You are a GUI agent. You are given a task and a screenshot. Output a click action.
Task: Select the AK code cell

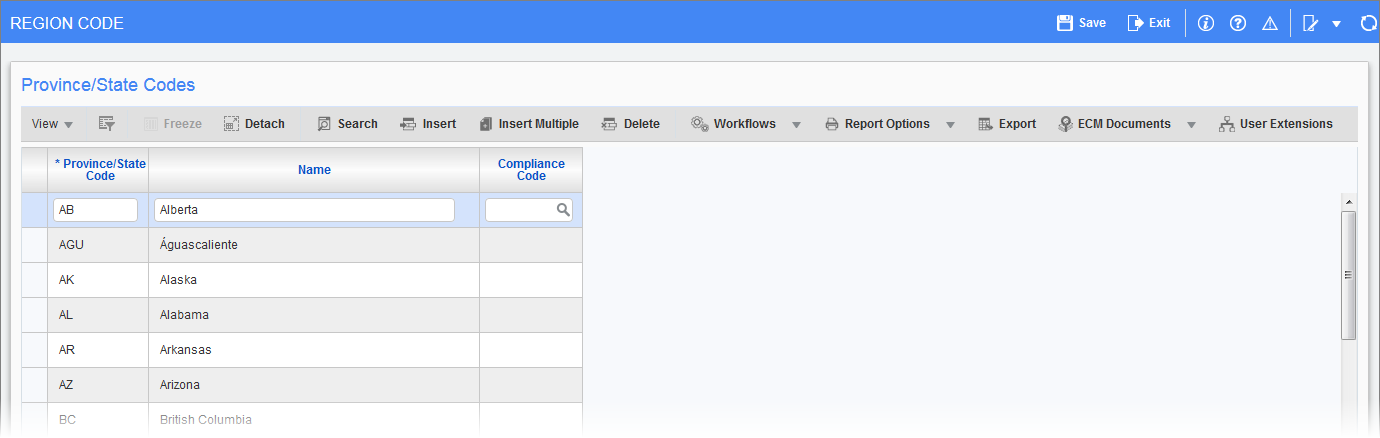coord(98,280)
